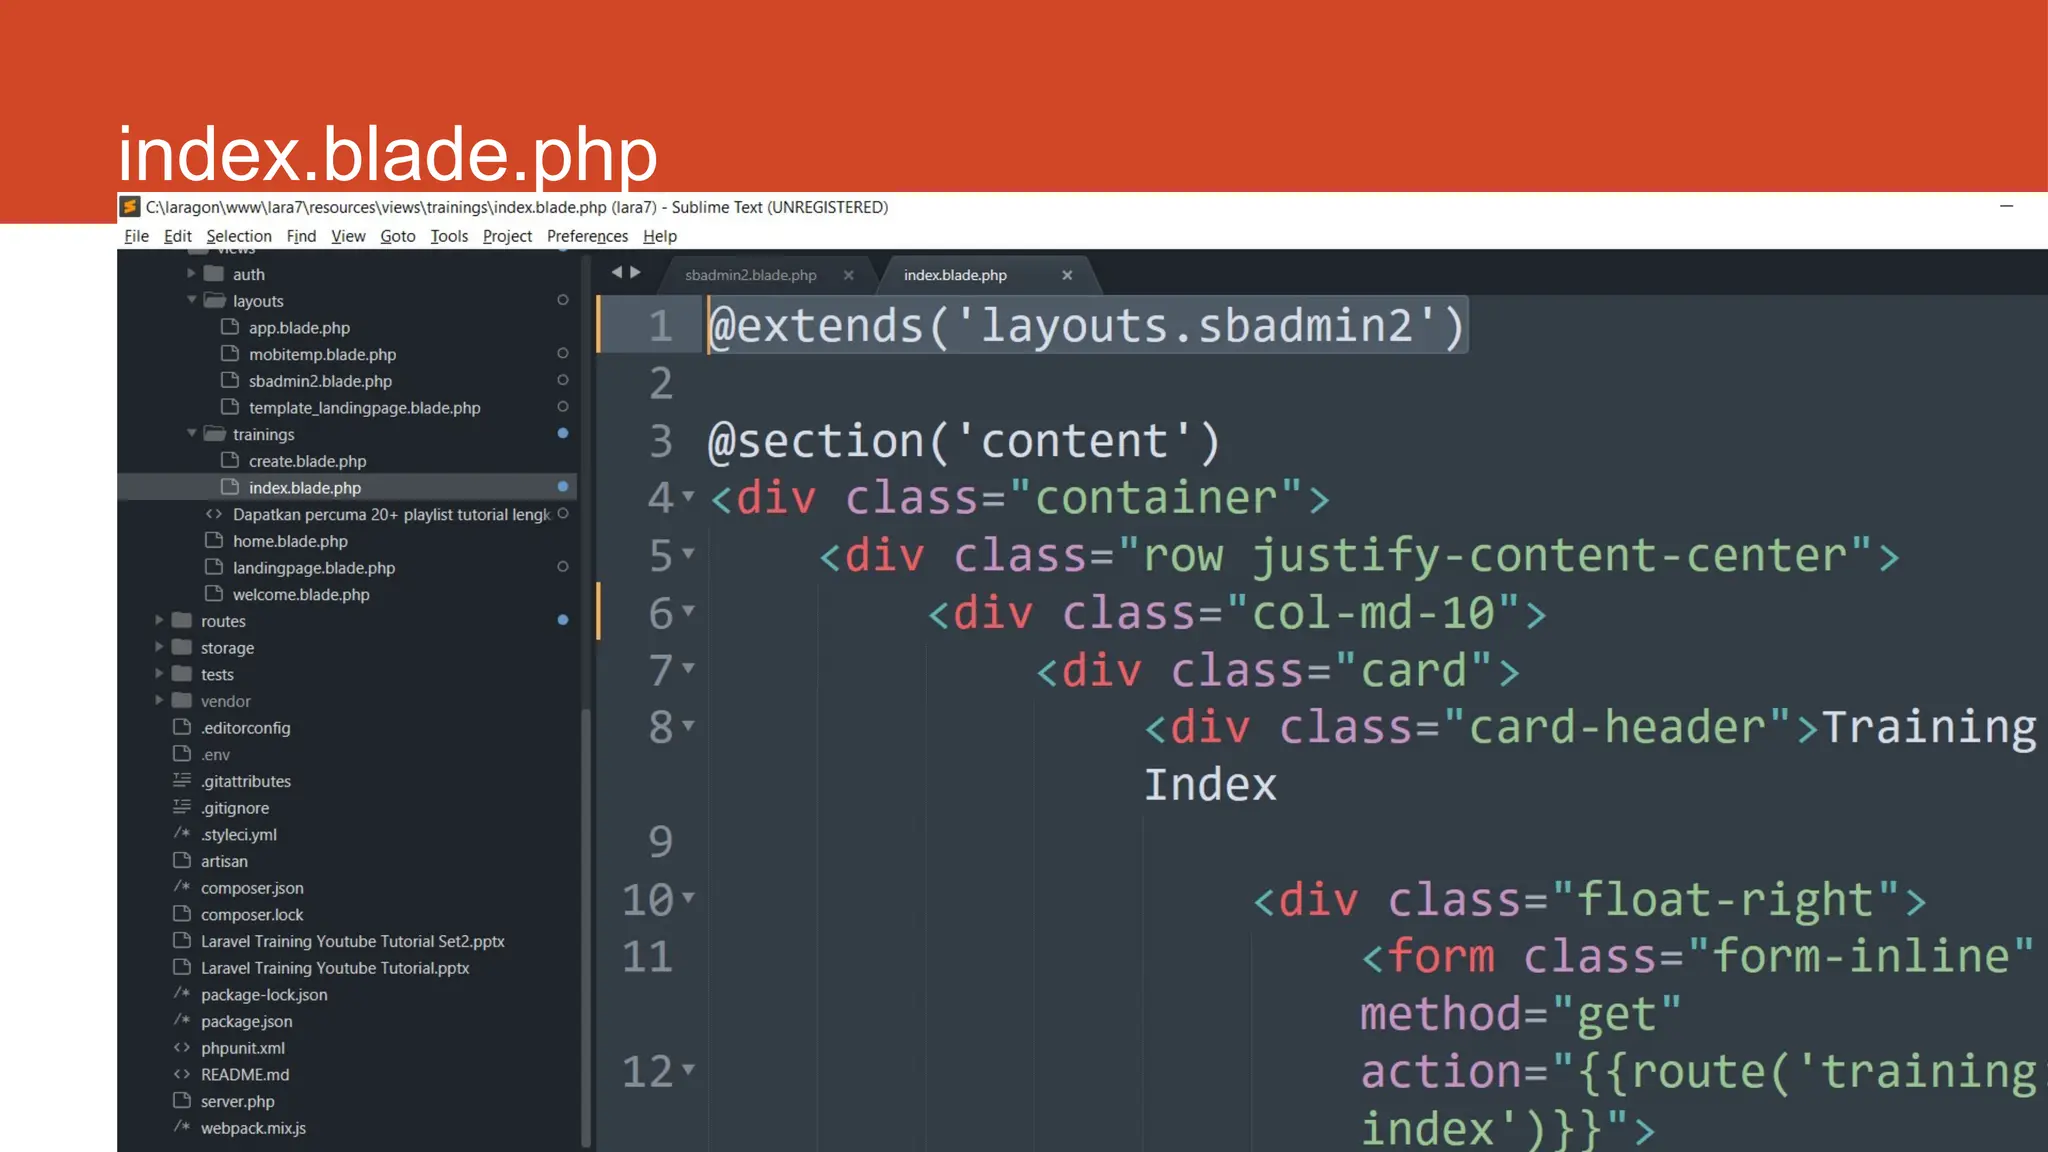
Task: Expand the vendor folder
Action: 159,700
